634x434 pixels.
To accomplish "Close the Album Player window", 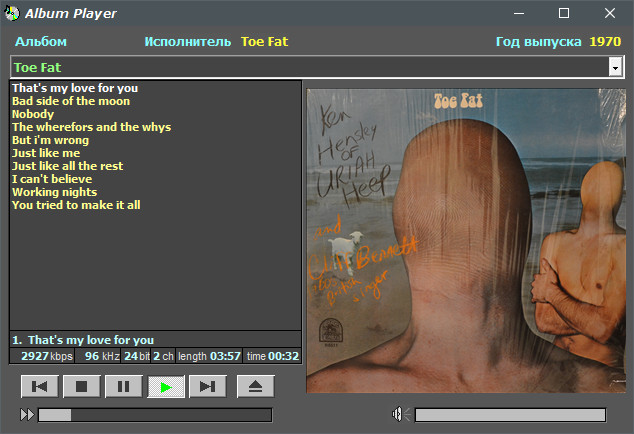I will point(610,13).
